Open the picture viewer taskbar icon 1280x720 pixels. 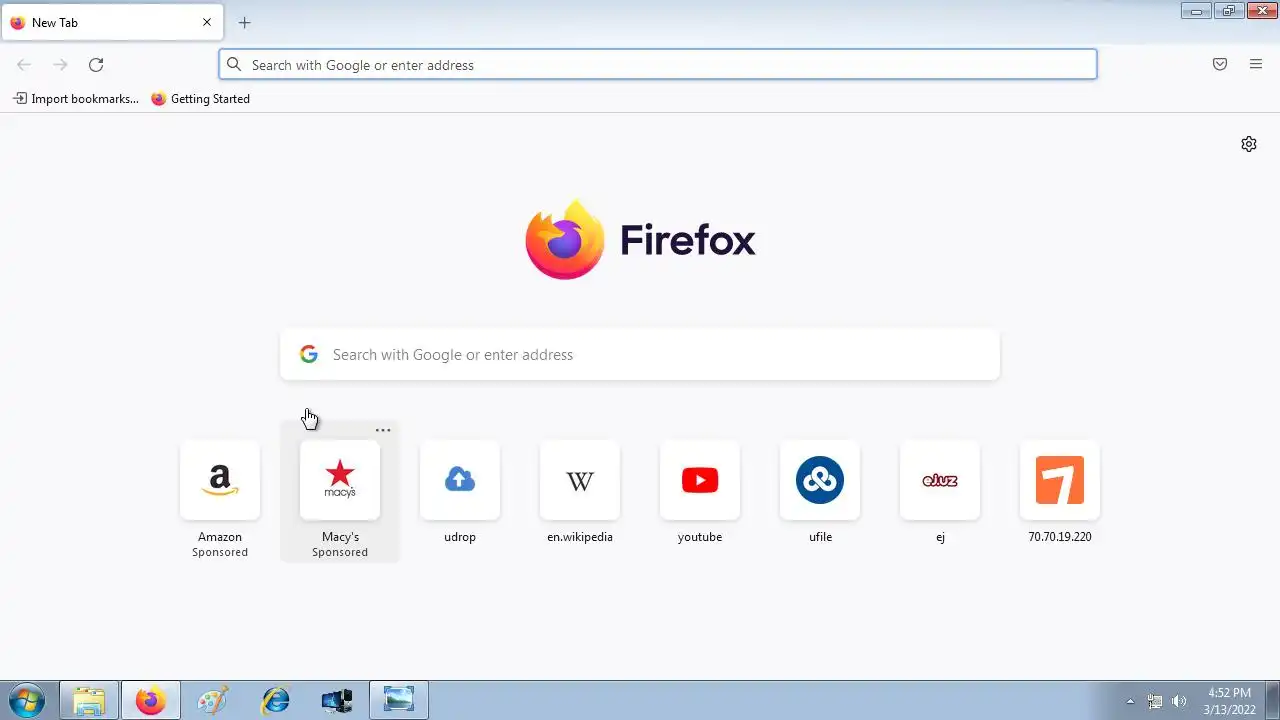click(399, 701)
